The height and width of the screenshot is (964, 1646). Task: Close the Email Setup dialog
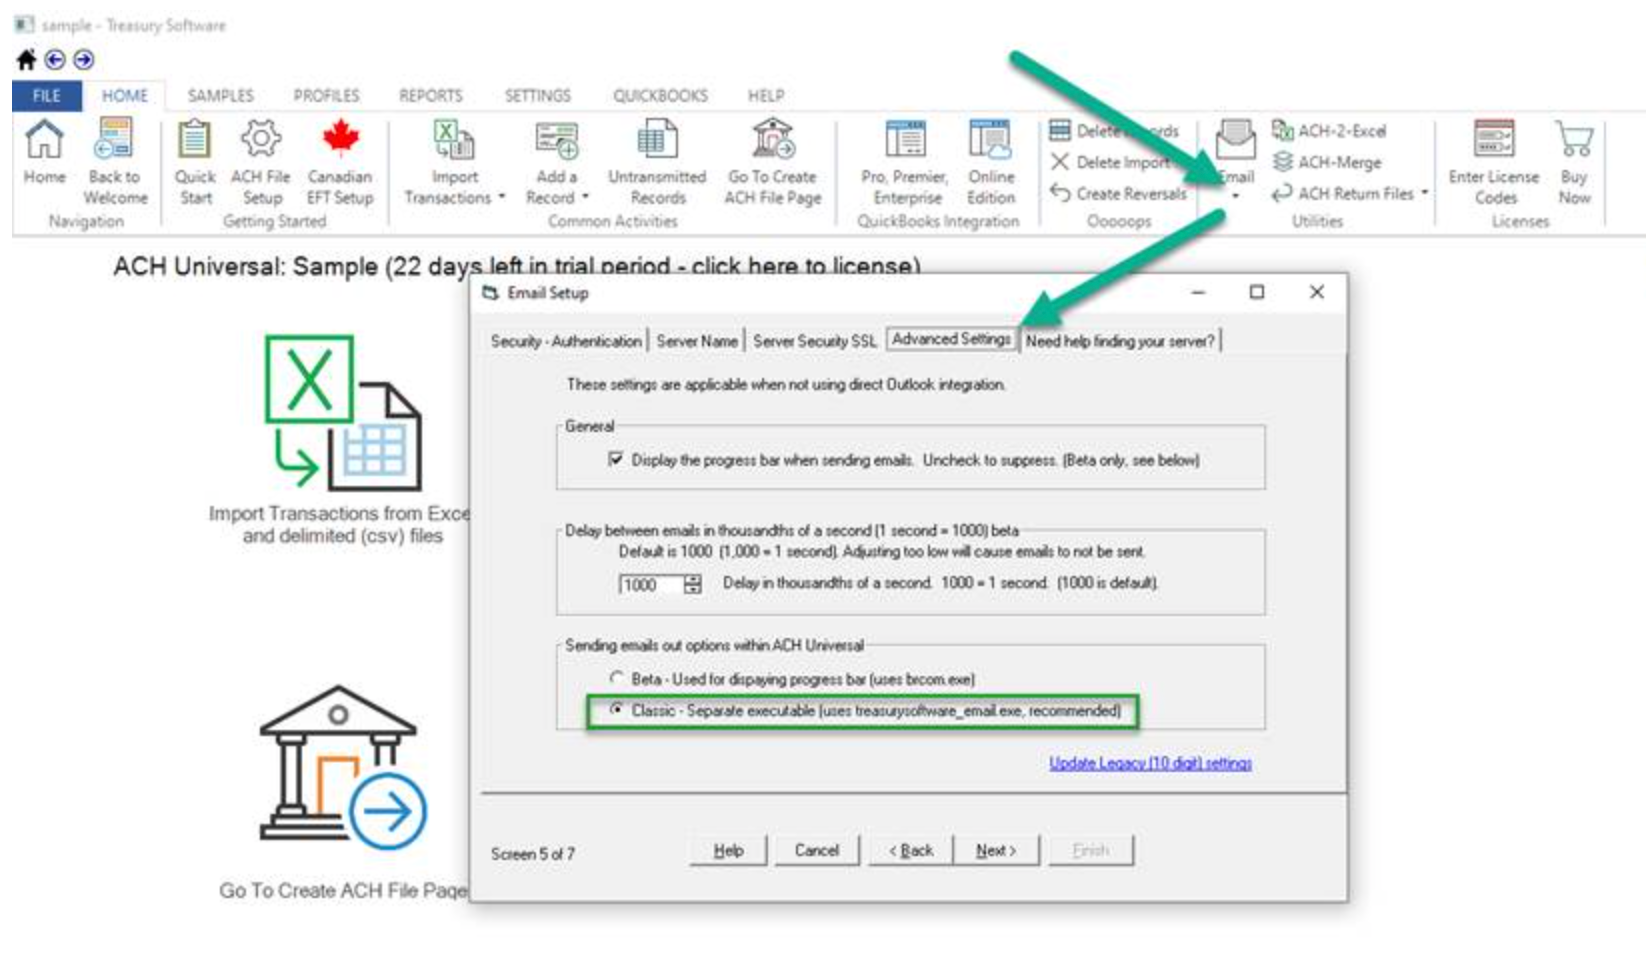tap(1317, 292)
